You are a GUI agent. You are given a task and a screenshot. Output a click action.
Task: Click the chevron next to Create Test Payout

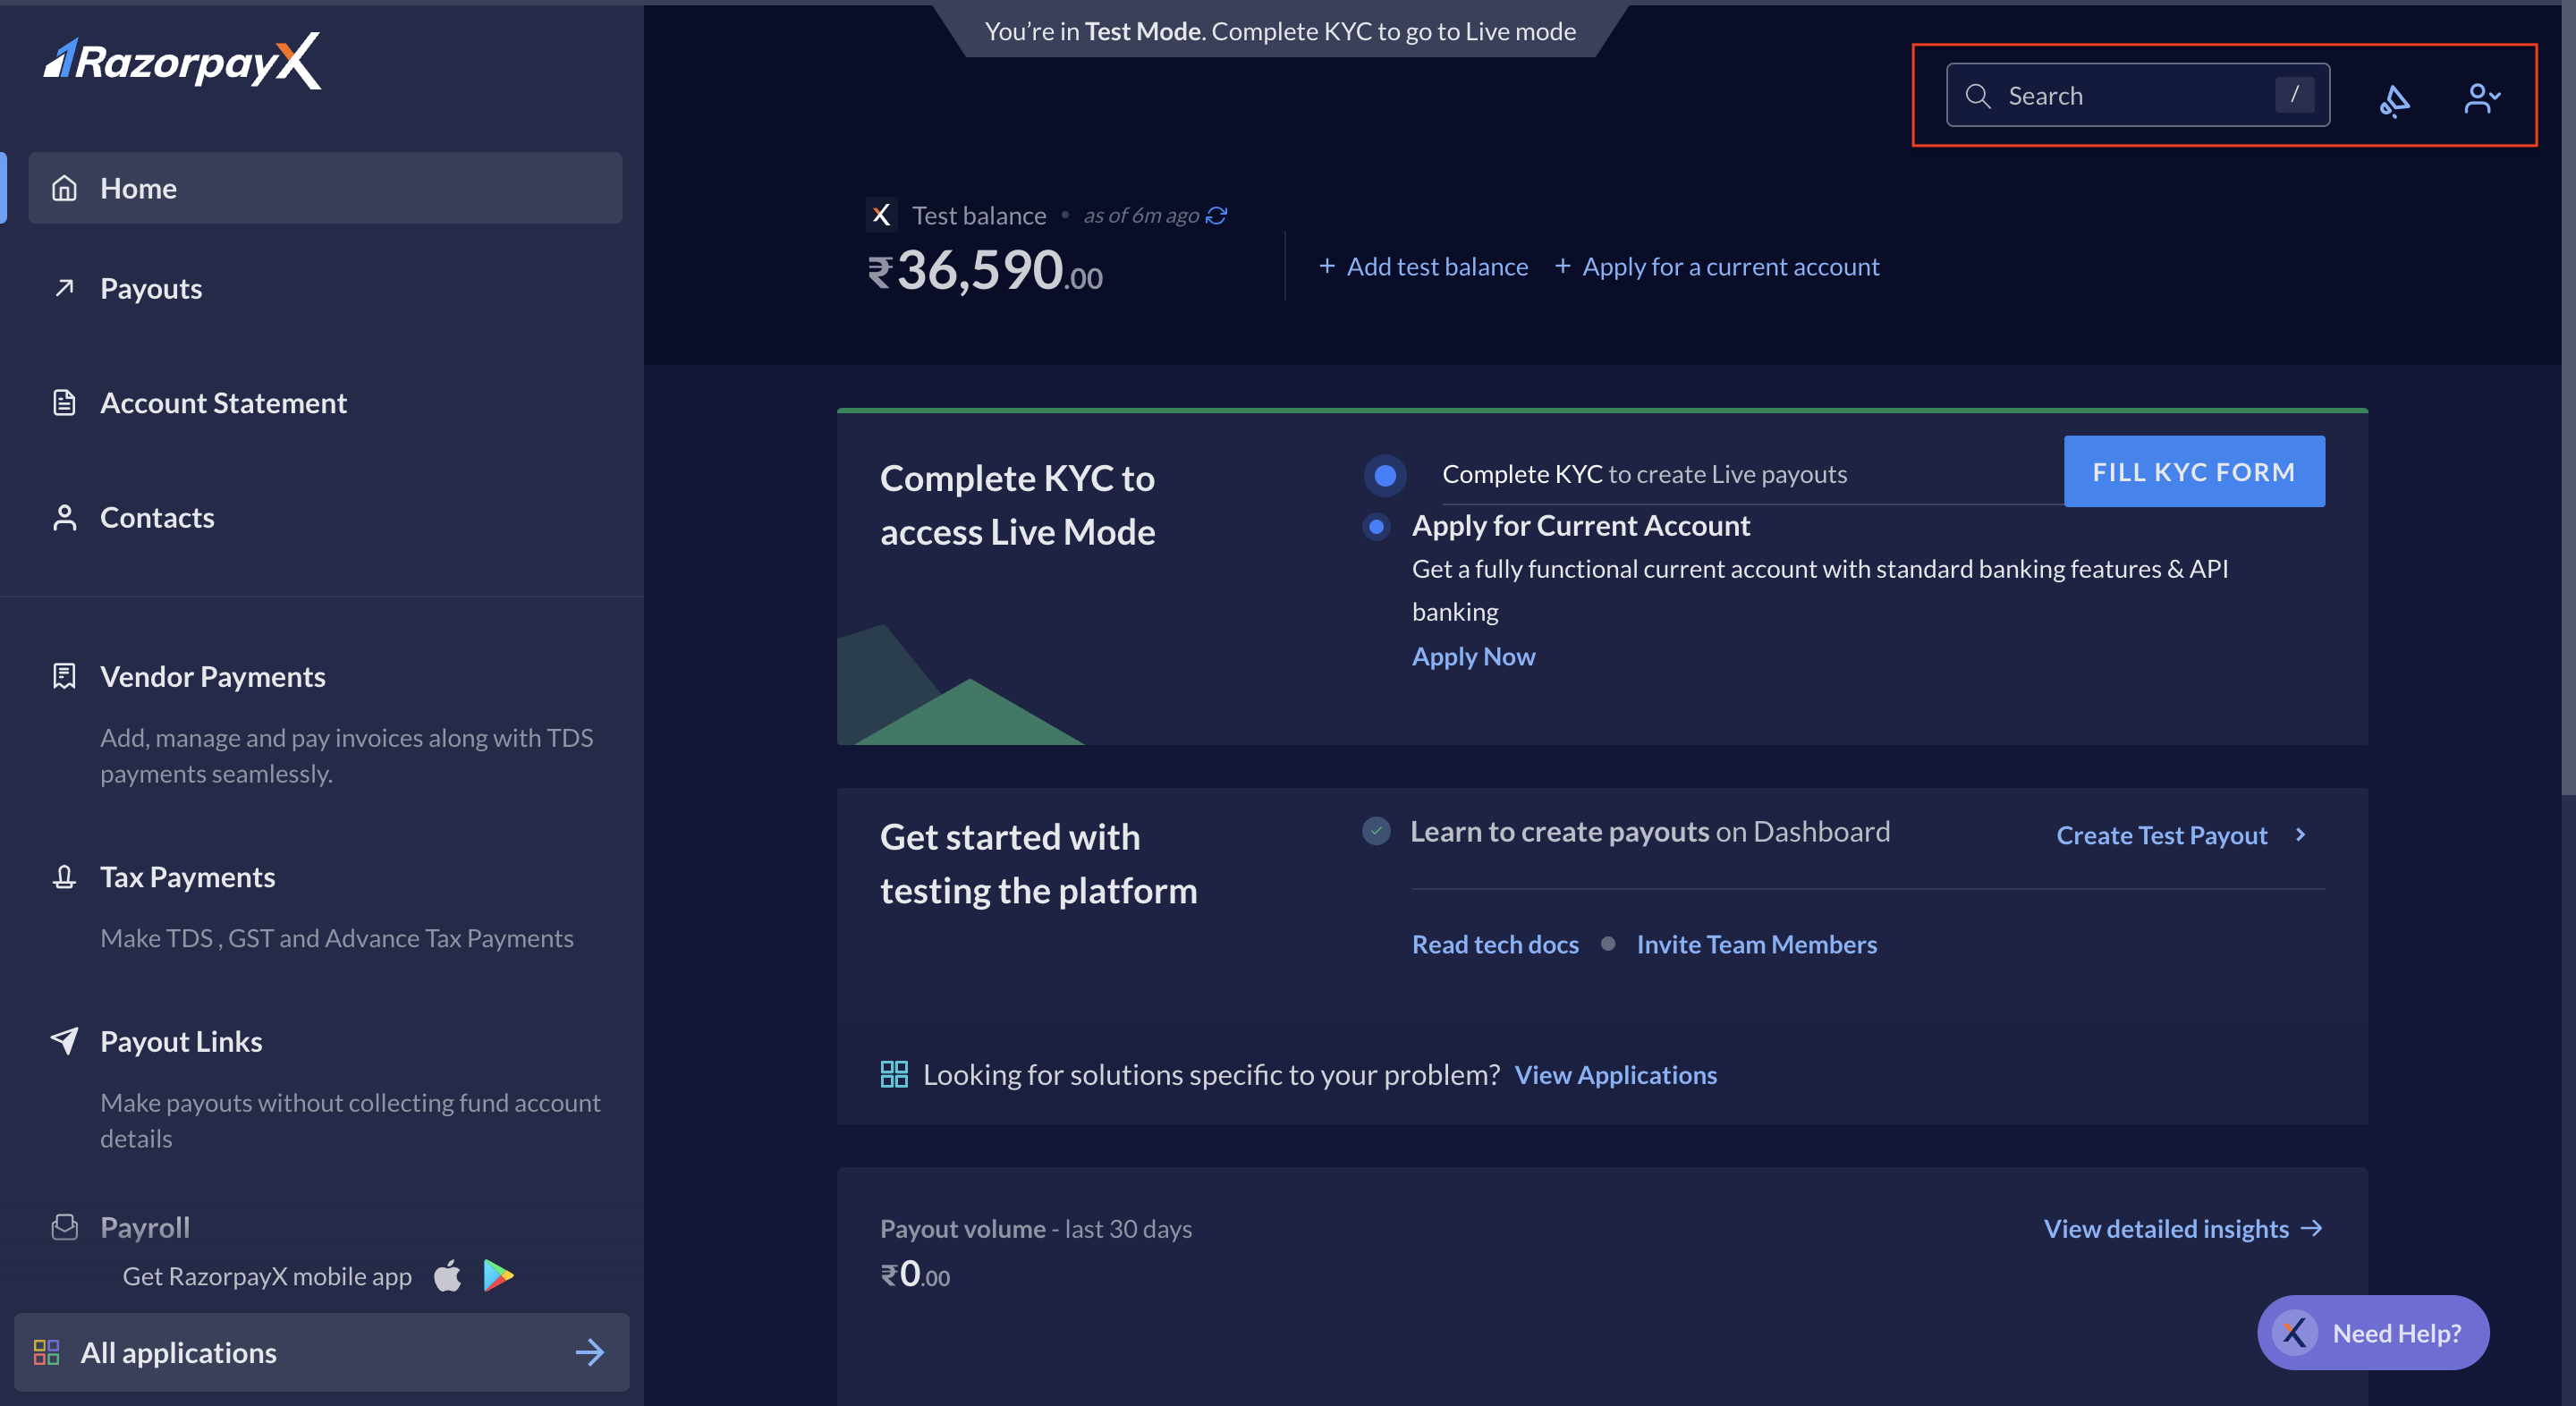click(2300, 835)
